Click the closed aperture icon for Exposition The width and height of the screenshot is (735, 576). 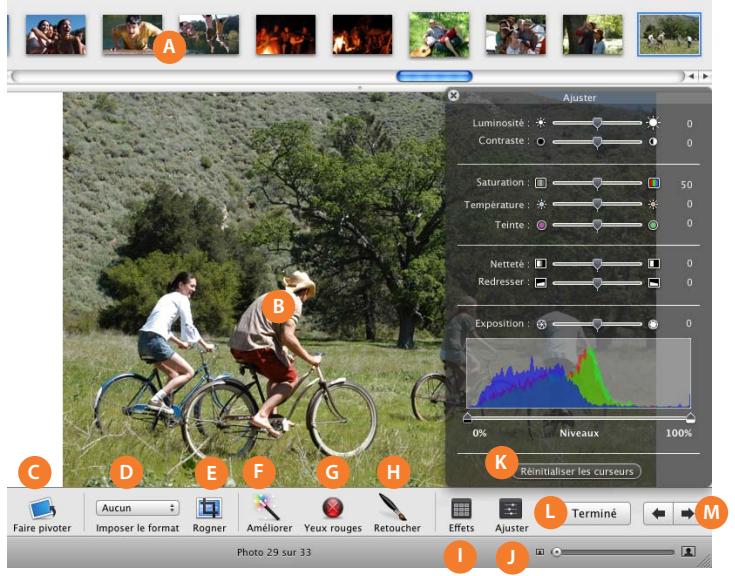[x=541, y=324]
